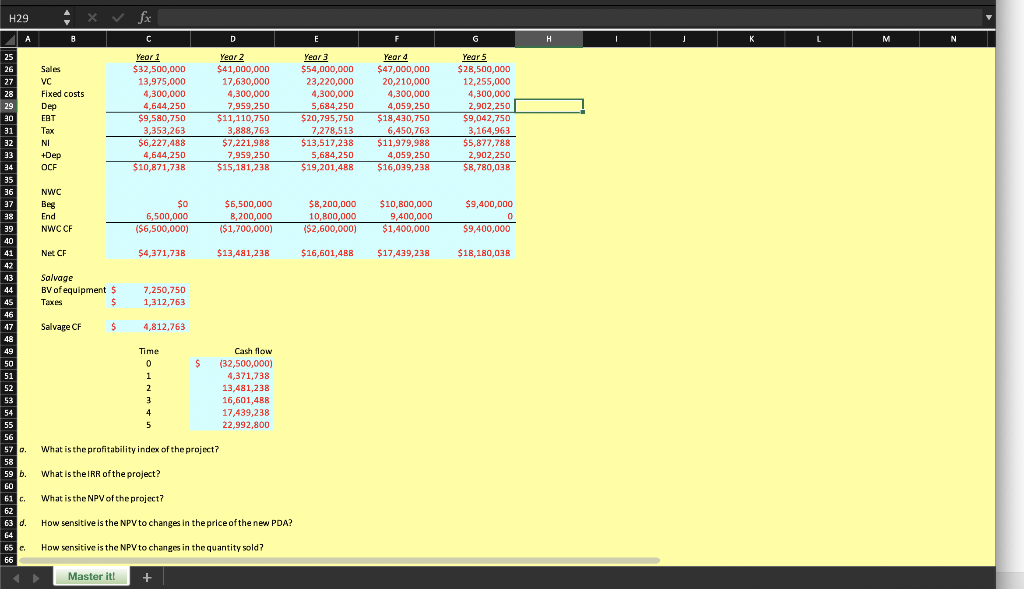1024x589 pixels.
Task: Select row 29 header
Action: tap(8, 106)
